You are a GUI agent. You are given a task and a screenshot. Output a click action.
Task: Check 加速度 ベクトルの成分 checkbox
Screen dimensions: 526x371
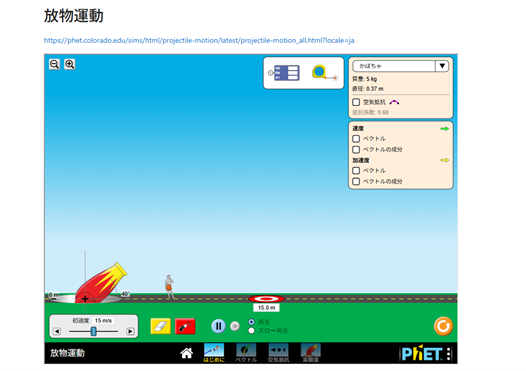(x=356, y=181)
